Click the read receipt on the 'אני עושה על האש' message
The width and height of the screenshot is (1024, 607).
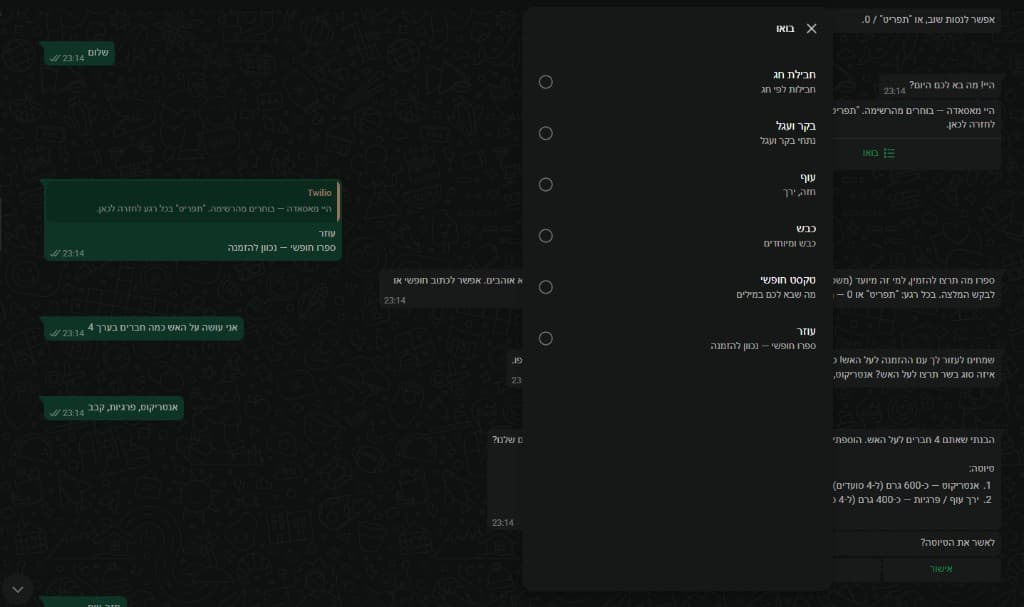click(55, 333)
